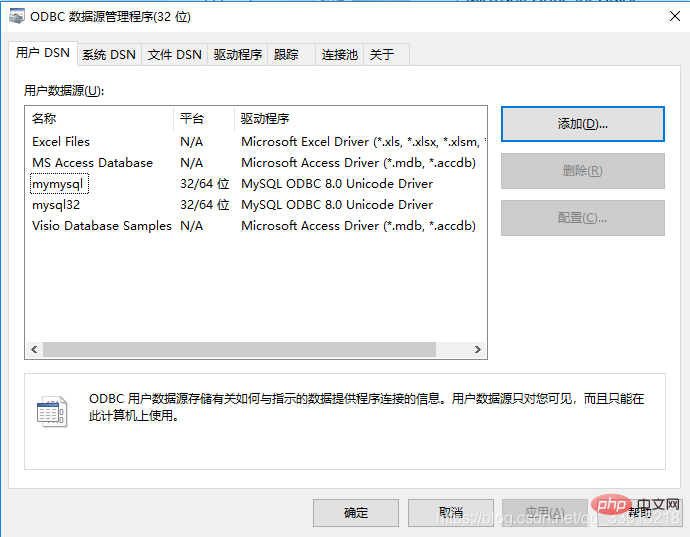Confirm with the 确定 button
690x537 pixels.
coord(356,513)
